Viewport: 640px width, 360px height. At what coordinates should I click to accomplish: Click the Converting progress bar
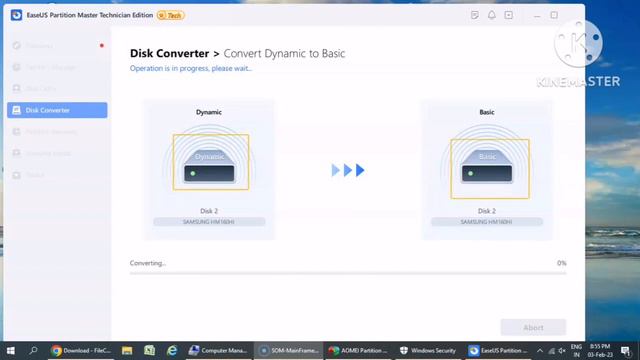[x=348, y=273]
